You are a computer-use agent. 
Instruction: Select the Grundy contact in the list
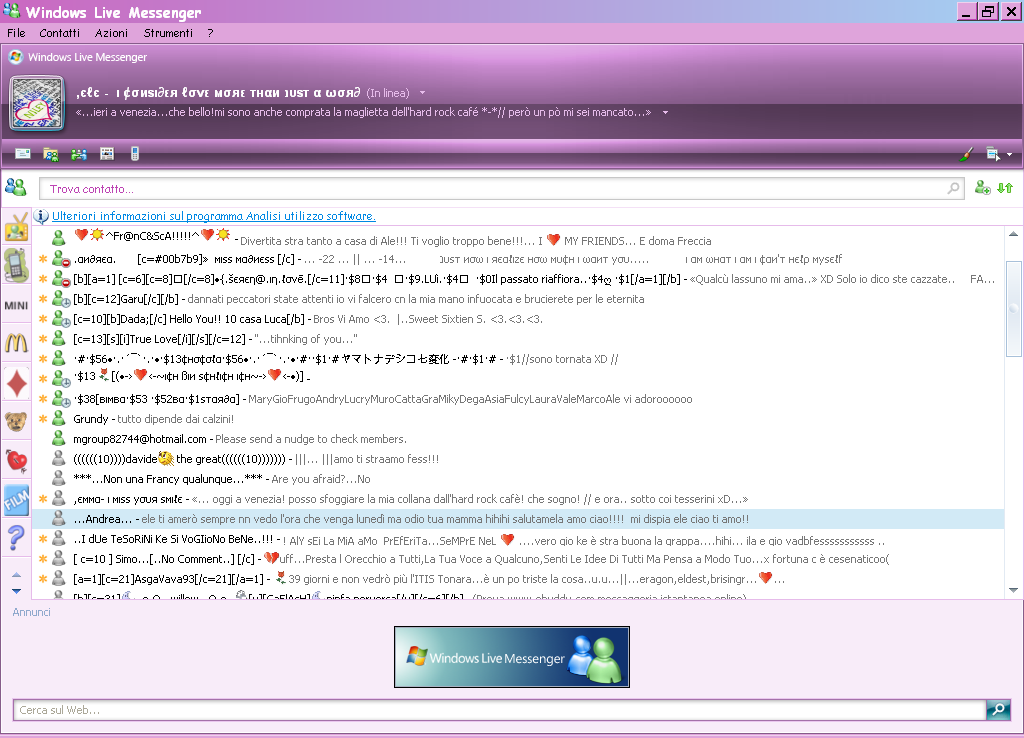[91, 419]
